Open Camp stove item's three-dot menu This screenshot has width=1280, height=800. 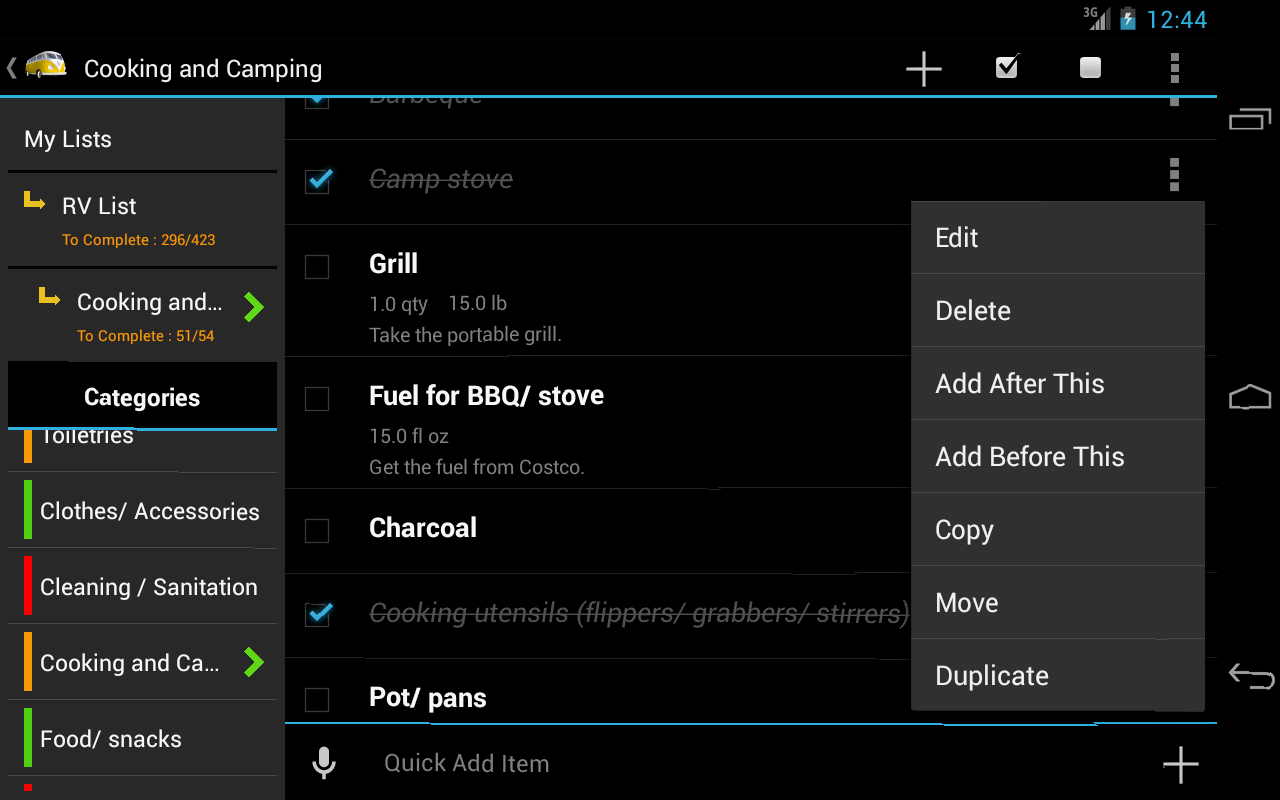pos(1174,175)
